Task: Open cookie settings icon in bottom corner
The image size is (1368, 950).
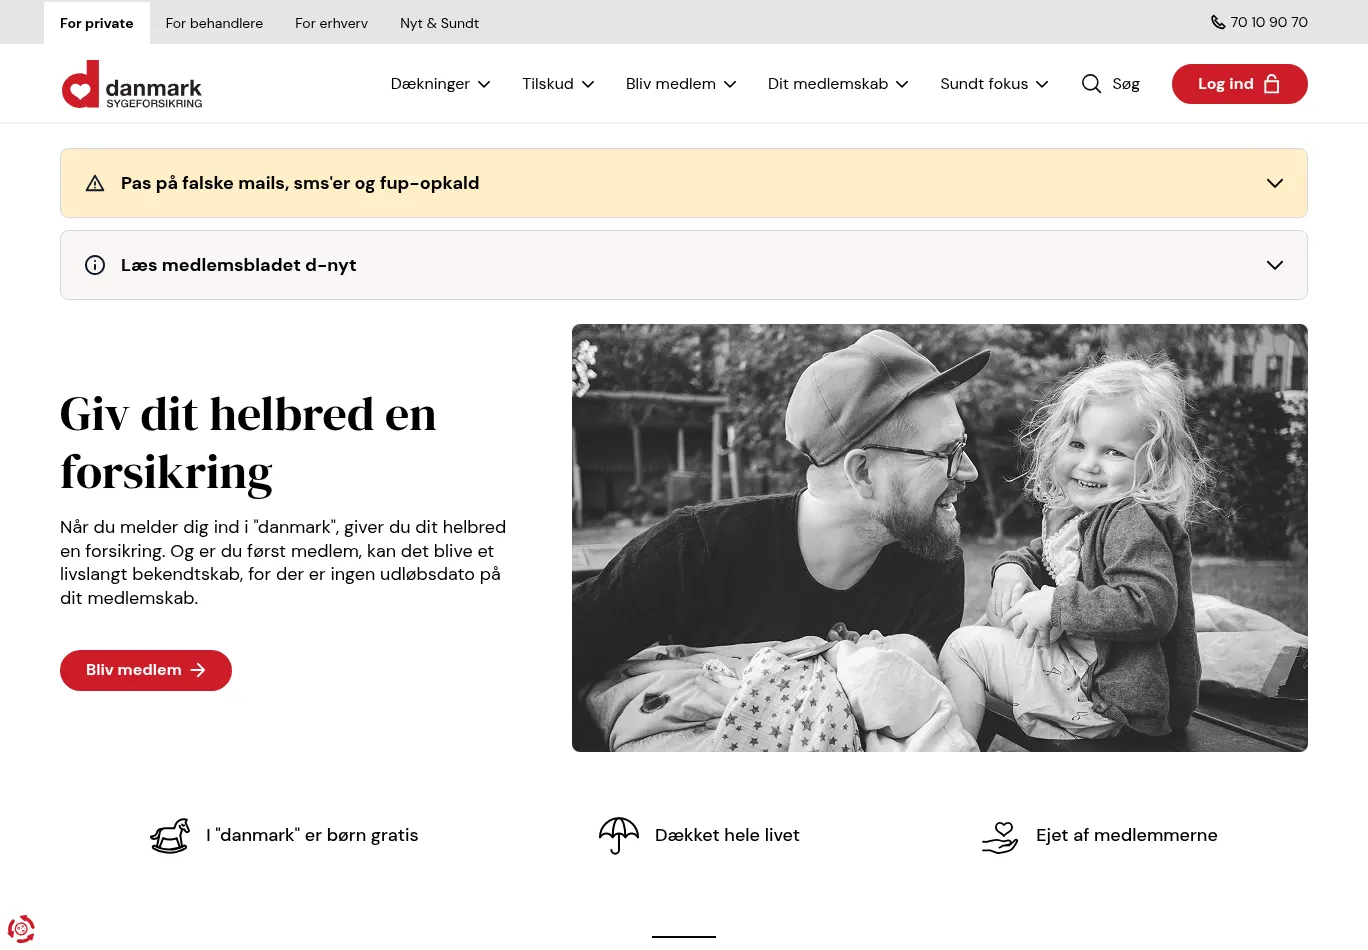Action: tap(21, 929)
